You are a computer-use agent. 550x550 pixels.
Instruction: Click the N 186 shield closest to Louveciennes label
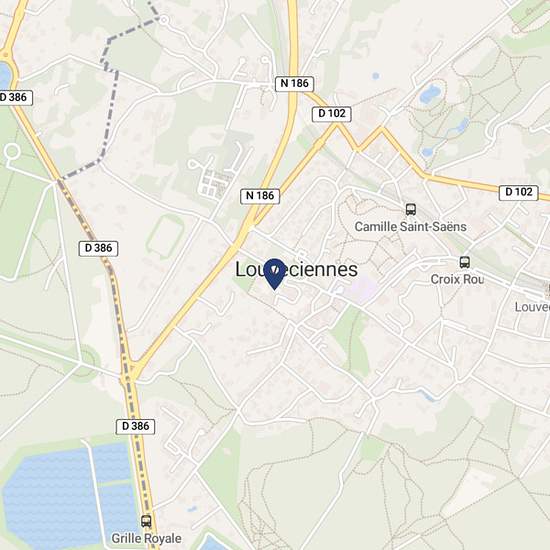[260, 196]
